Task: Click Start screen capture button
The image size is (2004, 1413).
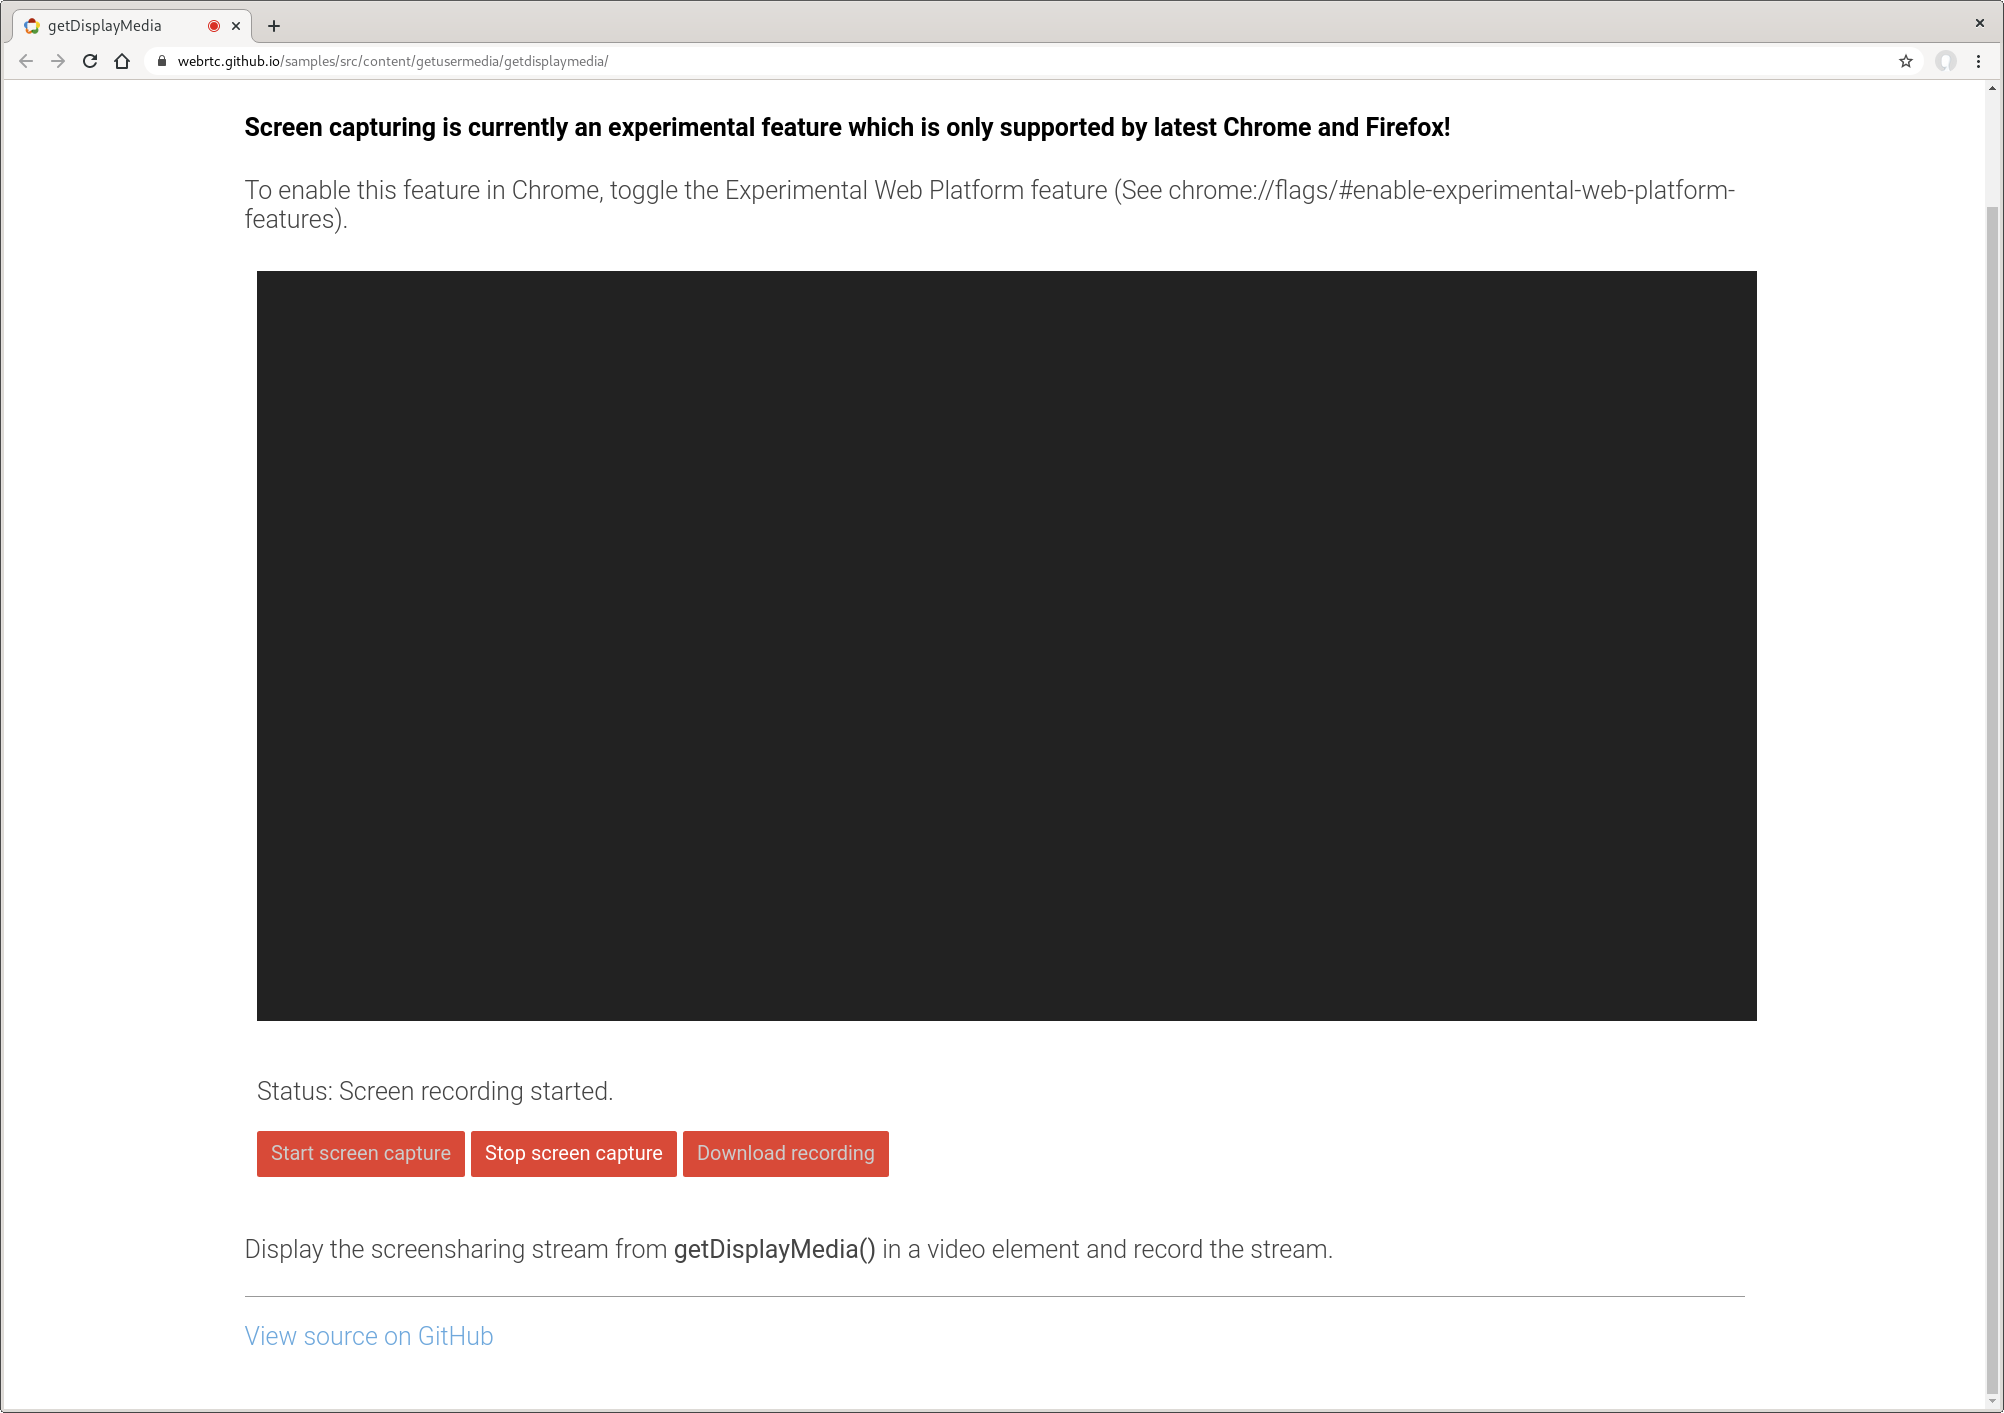Action: coord(361,1154)
